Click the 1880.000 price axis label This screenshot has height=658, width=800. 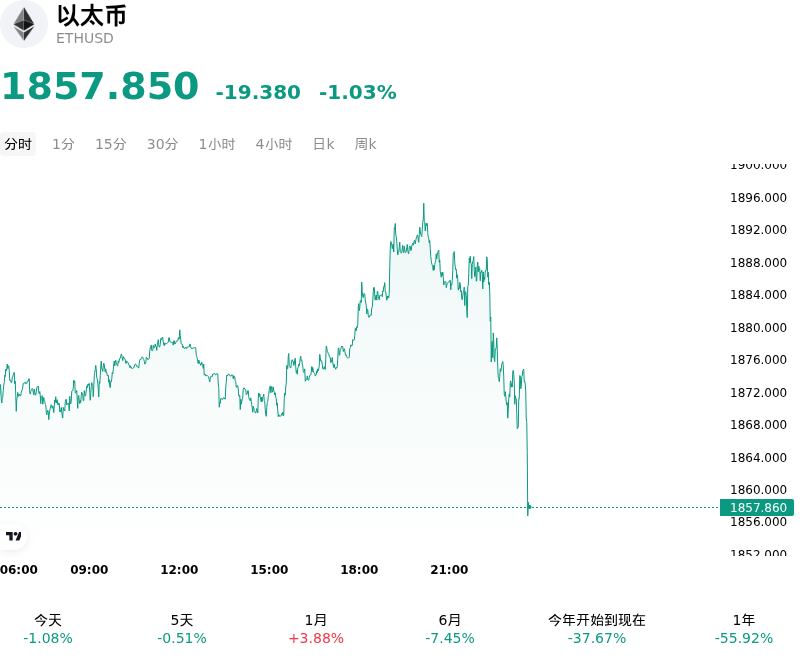758,327
